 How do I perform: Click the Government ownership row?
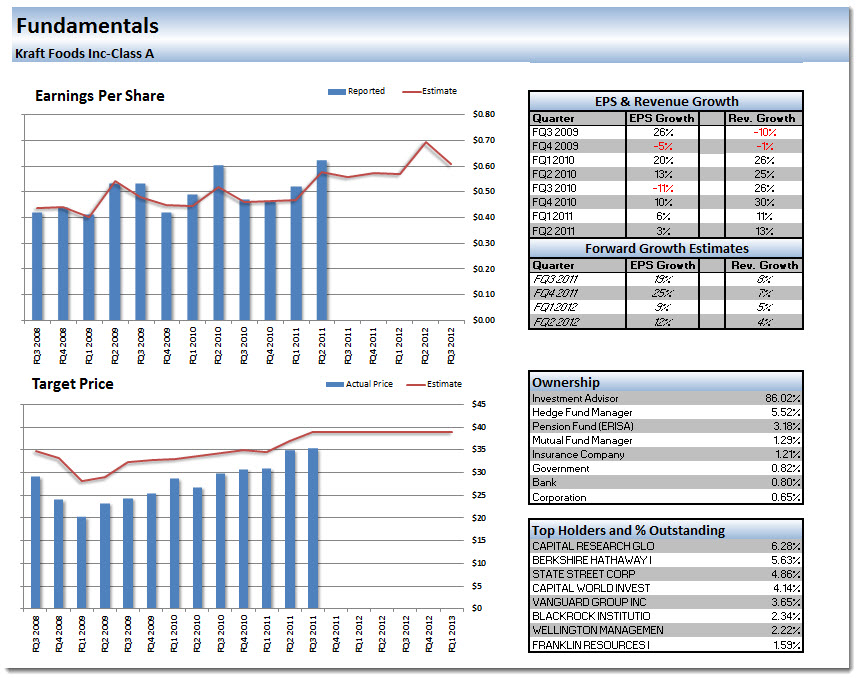(x=666, y=468)
